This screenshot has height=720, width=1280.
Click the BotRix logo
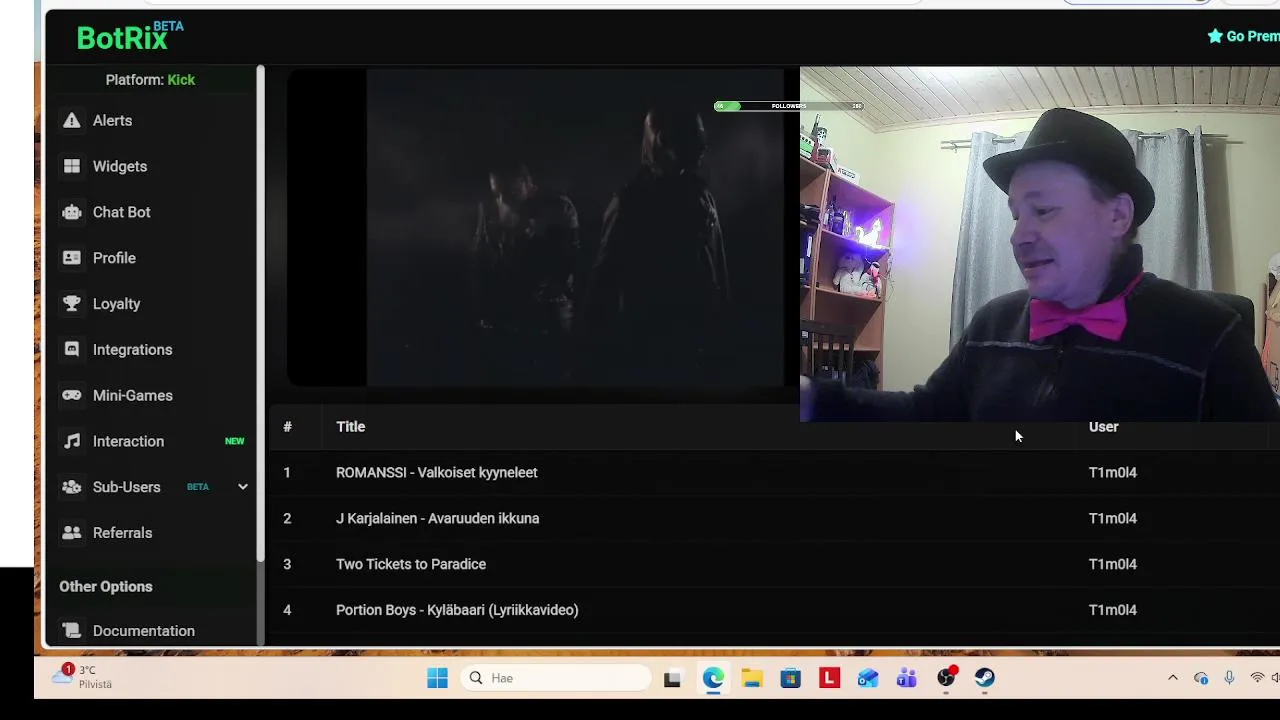(x=130, y=36)
